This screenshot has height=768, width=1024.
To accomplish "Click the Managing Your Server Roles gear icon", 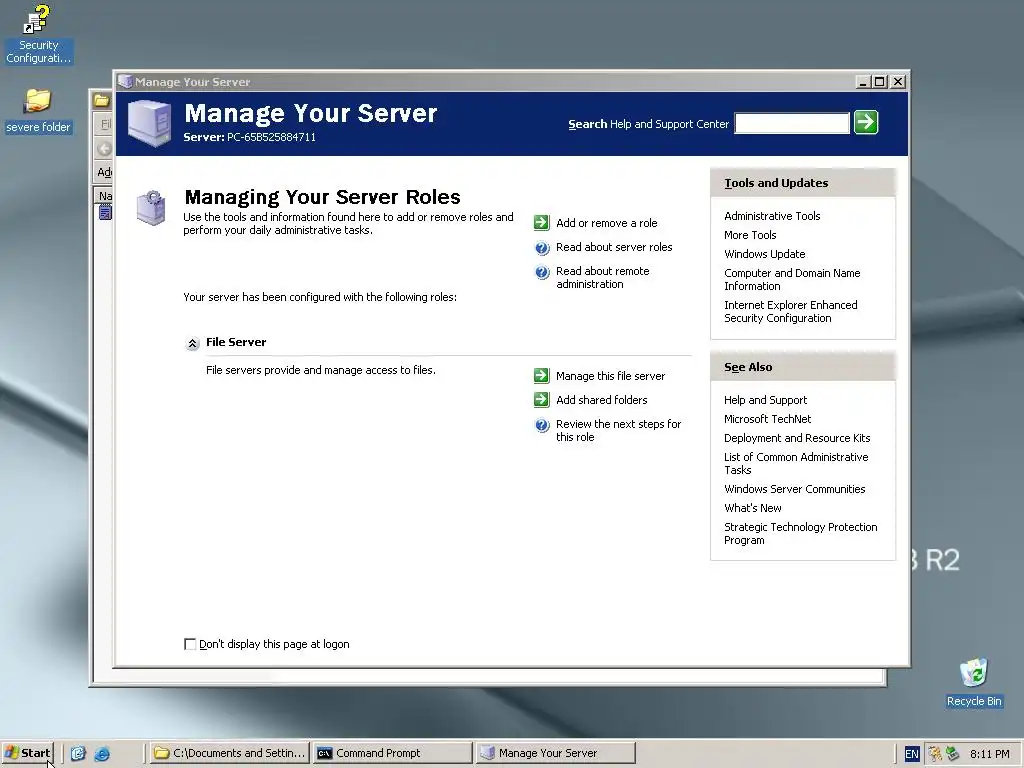I will coord(151,208).
